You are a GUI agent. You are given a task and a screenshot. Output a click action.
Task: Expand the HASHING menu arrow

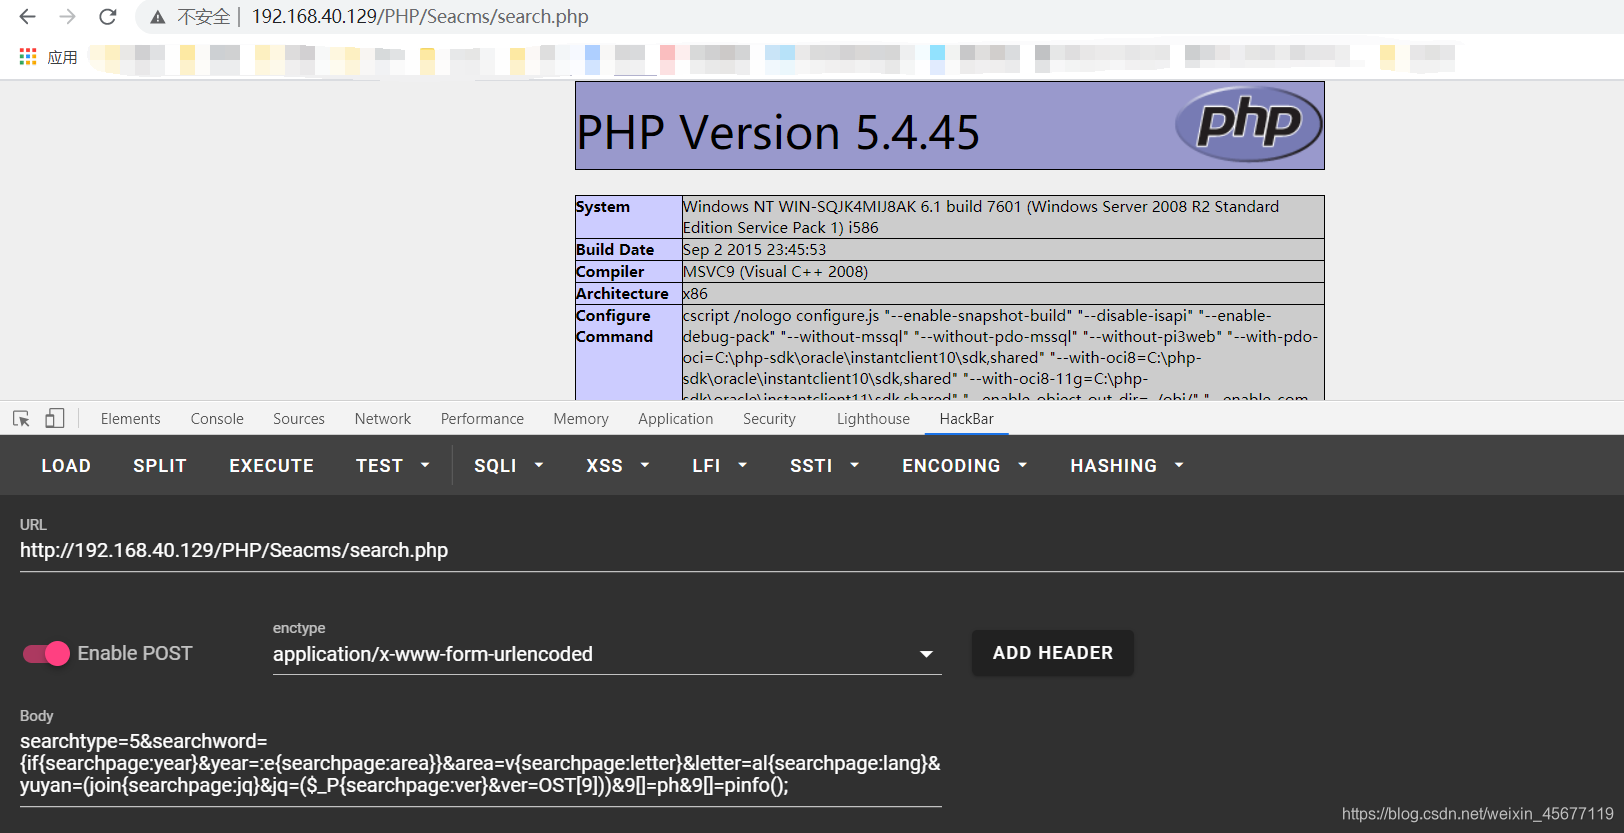(x=1179, y=465)
